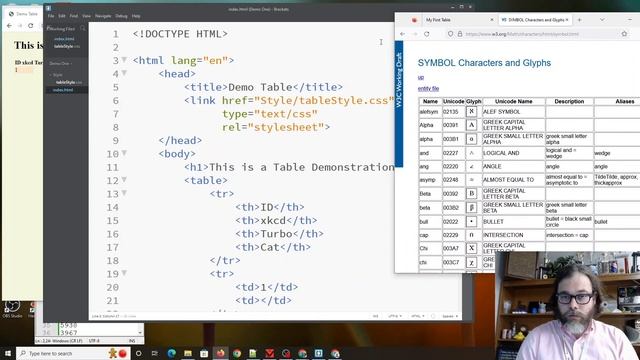Collapse the first tr fold on line 13
The width and height of the screenshot is (640, 360).
pos(124,193)
